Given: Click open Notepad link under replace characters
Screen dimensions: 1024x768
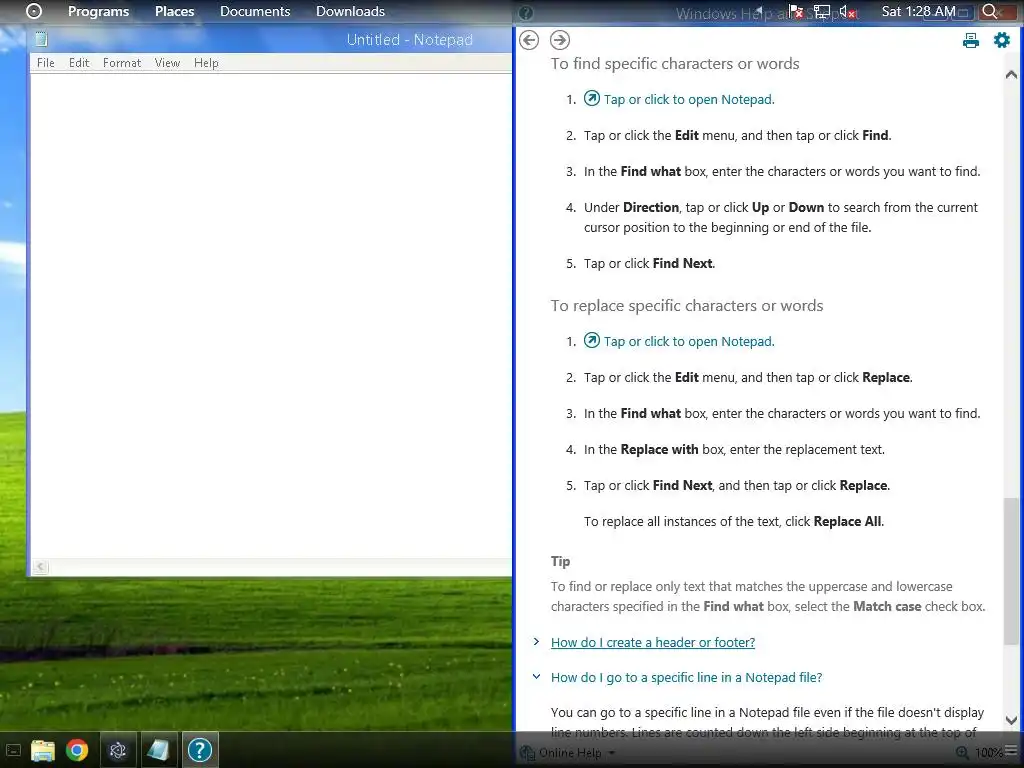Looking at the screenshot, I should (689, 341).
